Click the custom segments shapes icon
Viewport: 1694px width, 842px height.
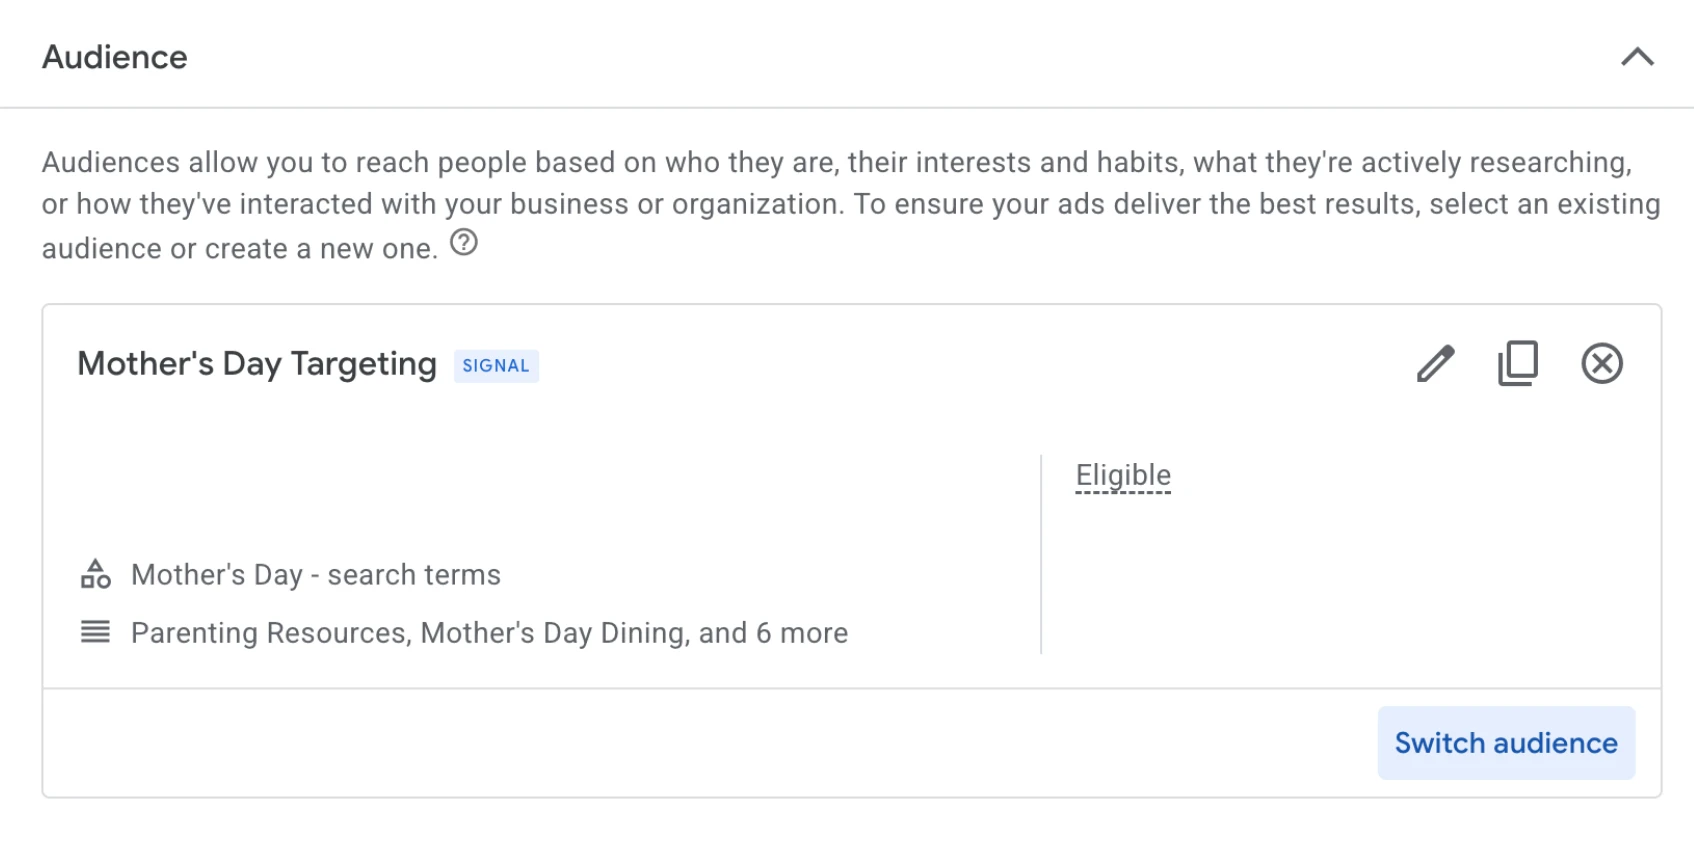click(95, 573)
